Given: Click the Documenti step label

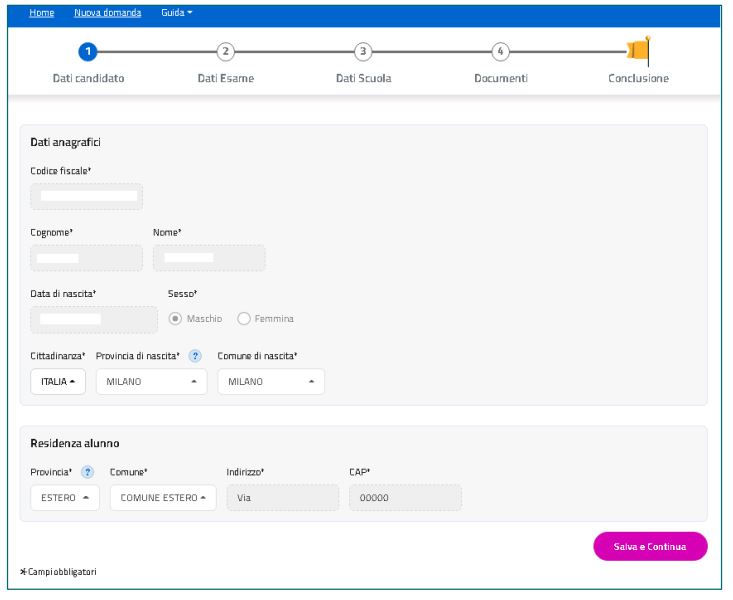Looking at the screenshot, I should [x=501, y=79].
